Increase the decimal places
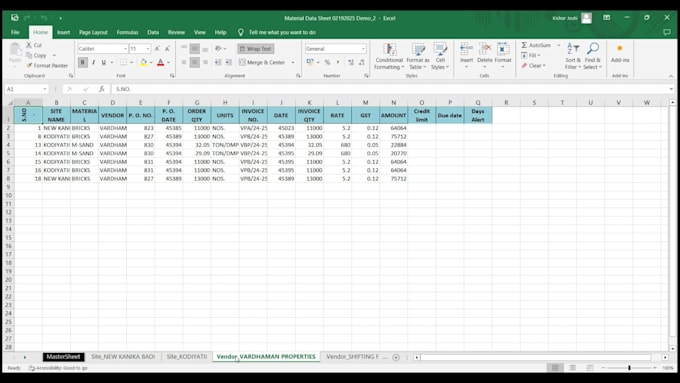The width and height of the screenshot is (680, 383). 351,62
